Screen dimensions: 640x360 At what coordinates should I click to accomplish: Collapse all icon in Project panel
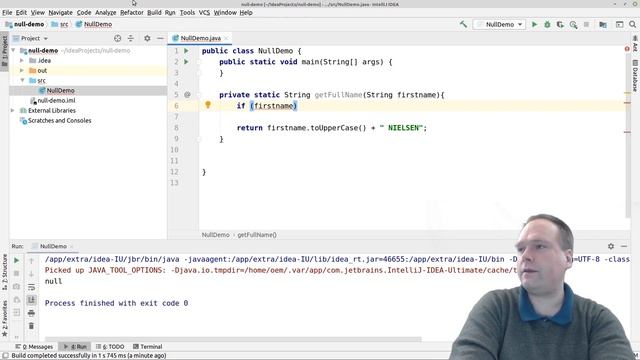tap(131, 38)
